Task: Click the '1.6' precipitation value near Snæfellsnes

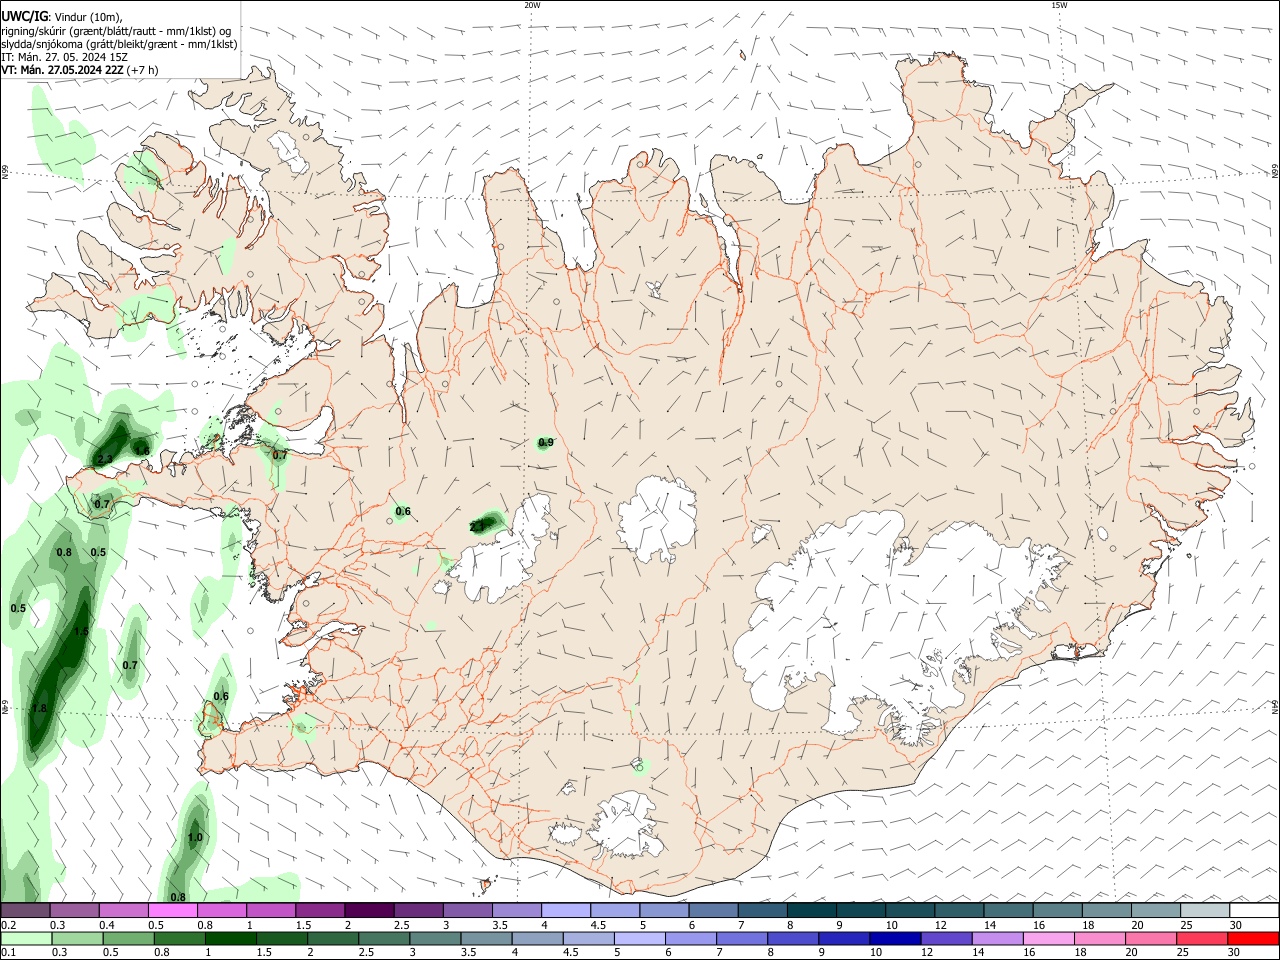Action: 142,451
